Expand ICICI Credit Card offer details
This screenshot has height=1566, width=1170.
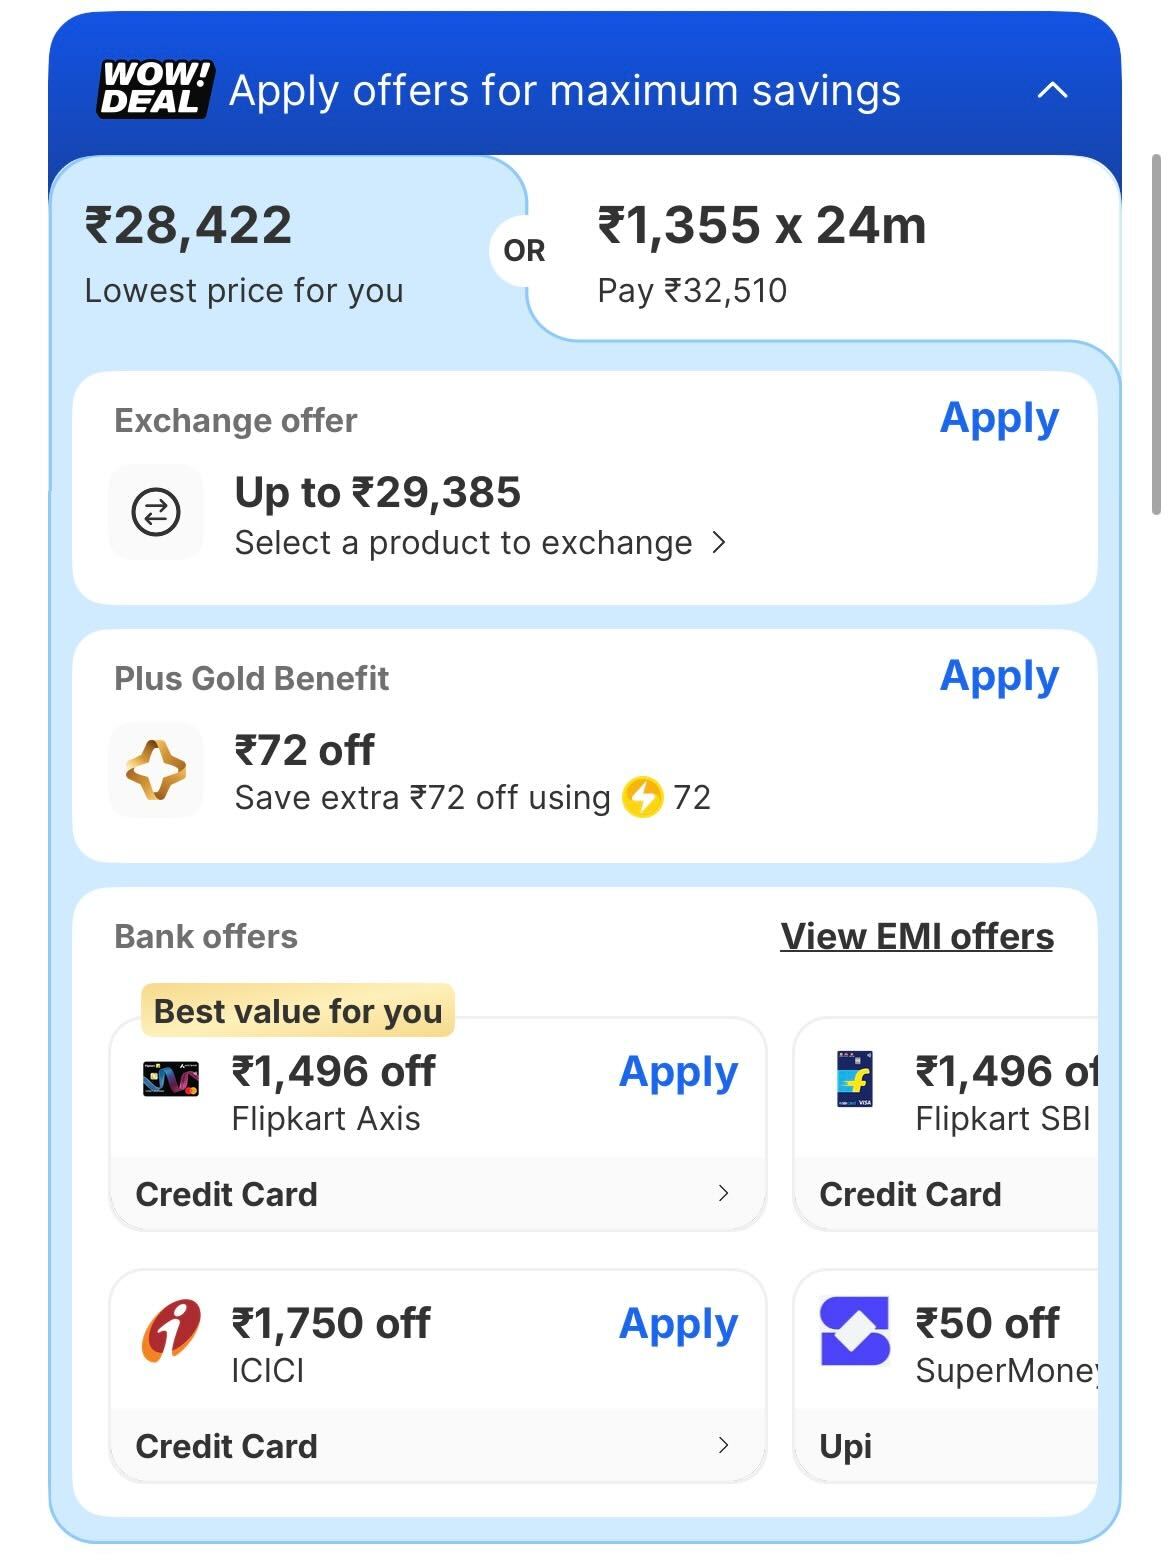[x=723, y=1445]
